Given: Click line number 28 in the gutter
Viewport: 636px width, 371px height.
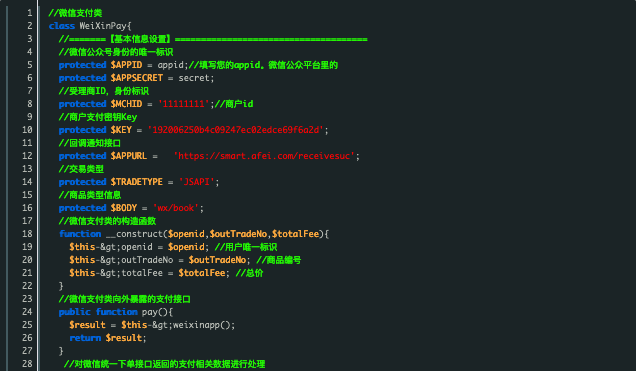Looking at the screenshot, I should pyautogui.click(x=27, y=363).
